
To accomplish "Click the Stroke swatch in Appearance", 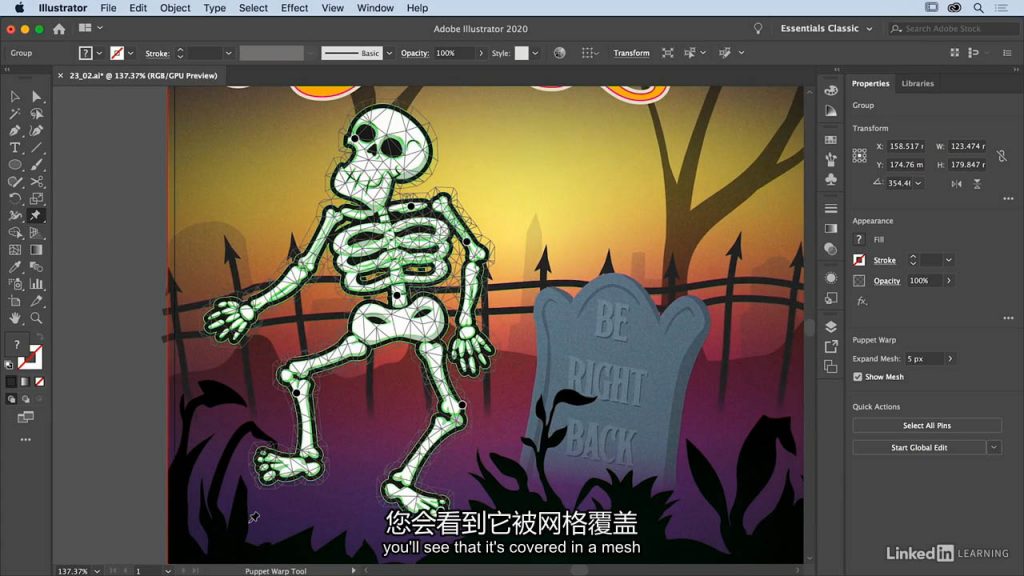I will [859, 260].
